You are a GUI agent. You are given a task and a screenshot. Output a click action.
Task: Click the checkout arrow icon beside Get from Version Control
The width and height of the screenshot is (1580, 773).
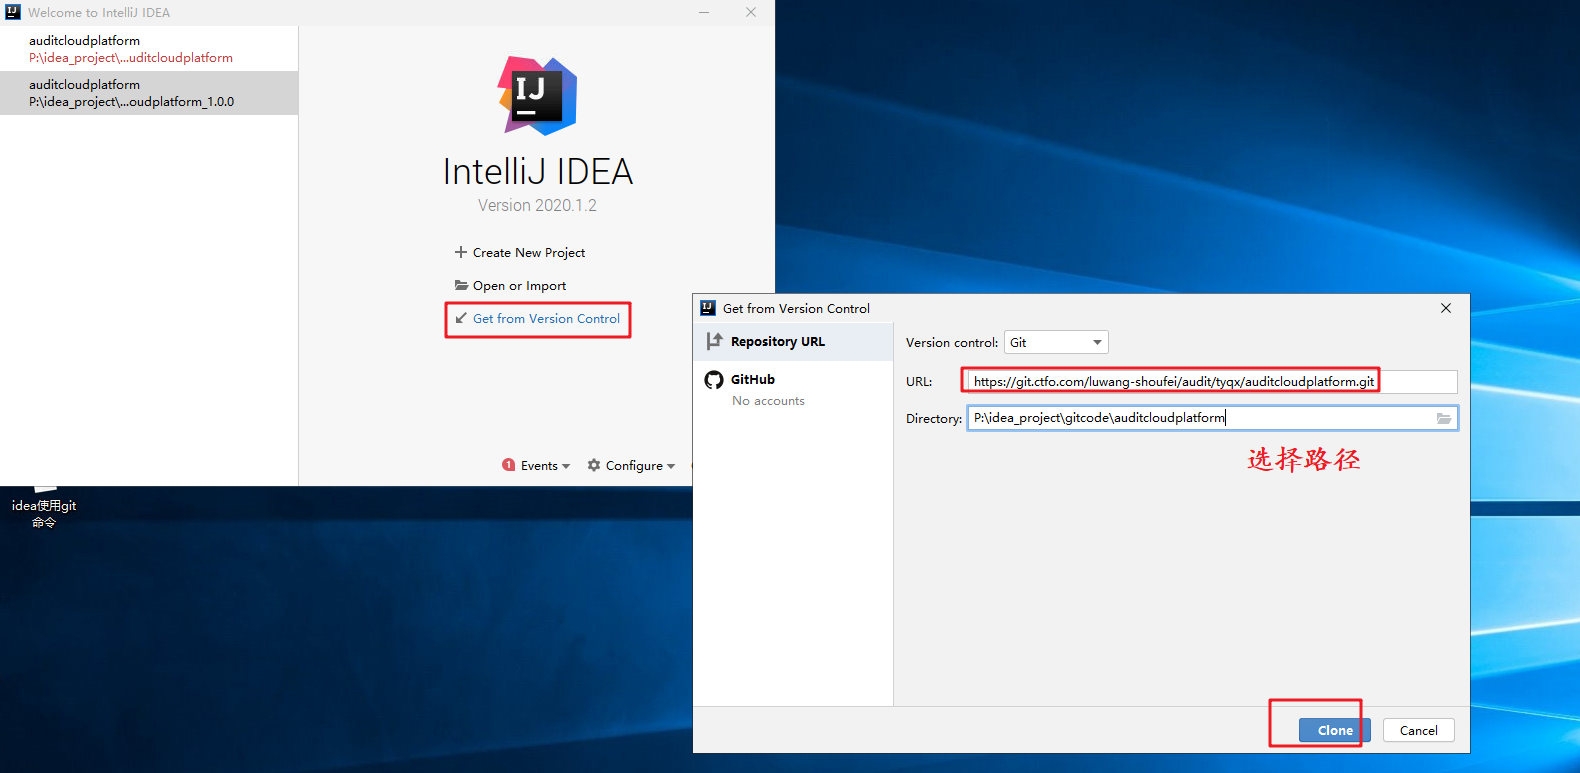[461, 318]
